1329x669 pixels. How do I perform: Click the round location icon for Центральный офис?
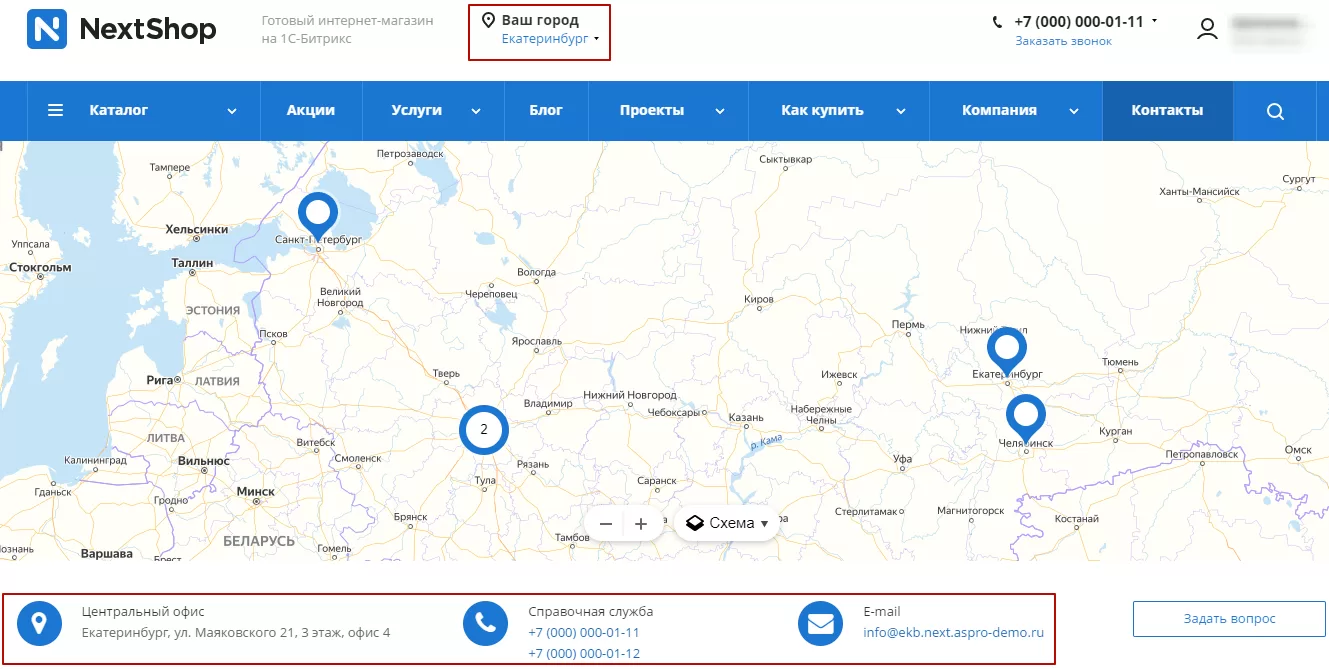[x=39, y=624]
